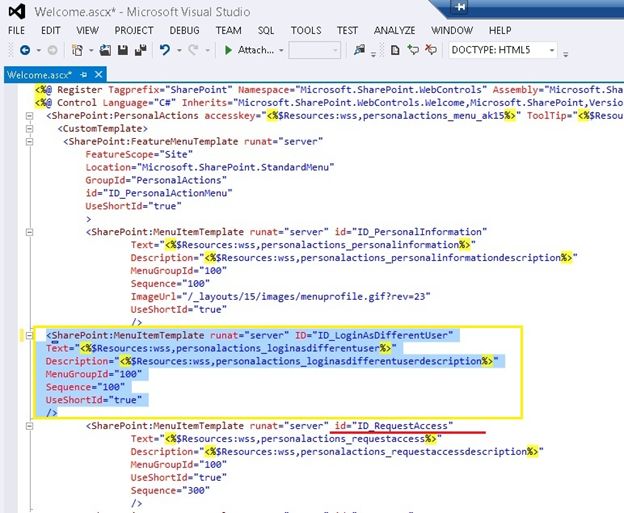
Task: Open the TOOLS menu
Action: [x=306, y=31]
